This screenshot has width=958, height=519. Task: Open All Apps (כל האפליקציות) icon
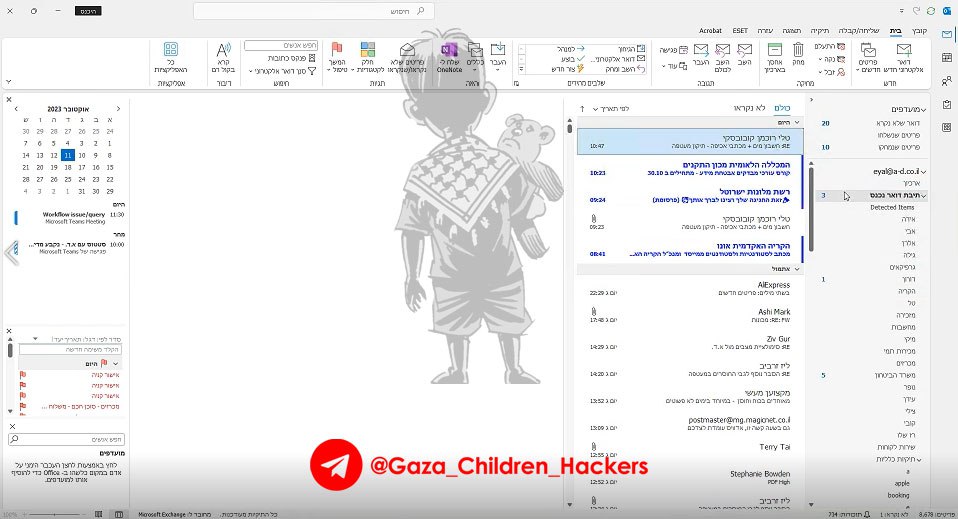[170, 51]
